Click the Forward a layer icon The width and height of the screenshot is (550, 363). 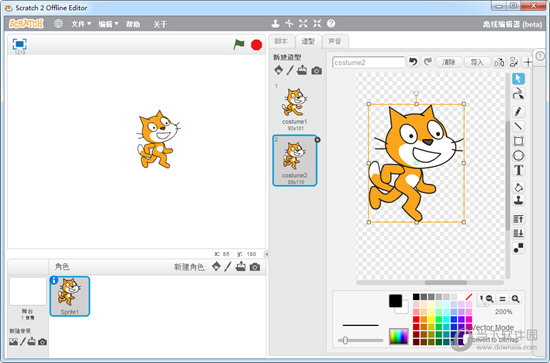pyautogui.click(x=518, y=220)
